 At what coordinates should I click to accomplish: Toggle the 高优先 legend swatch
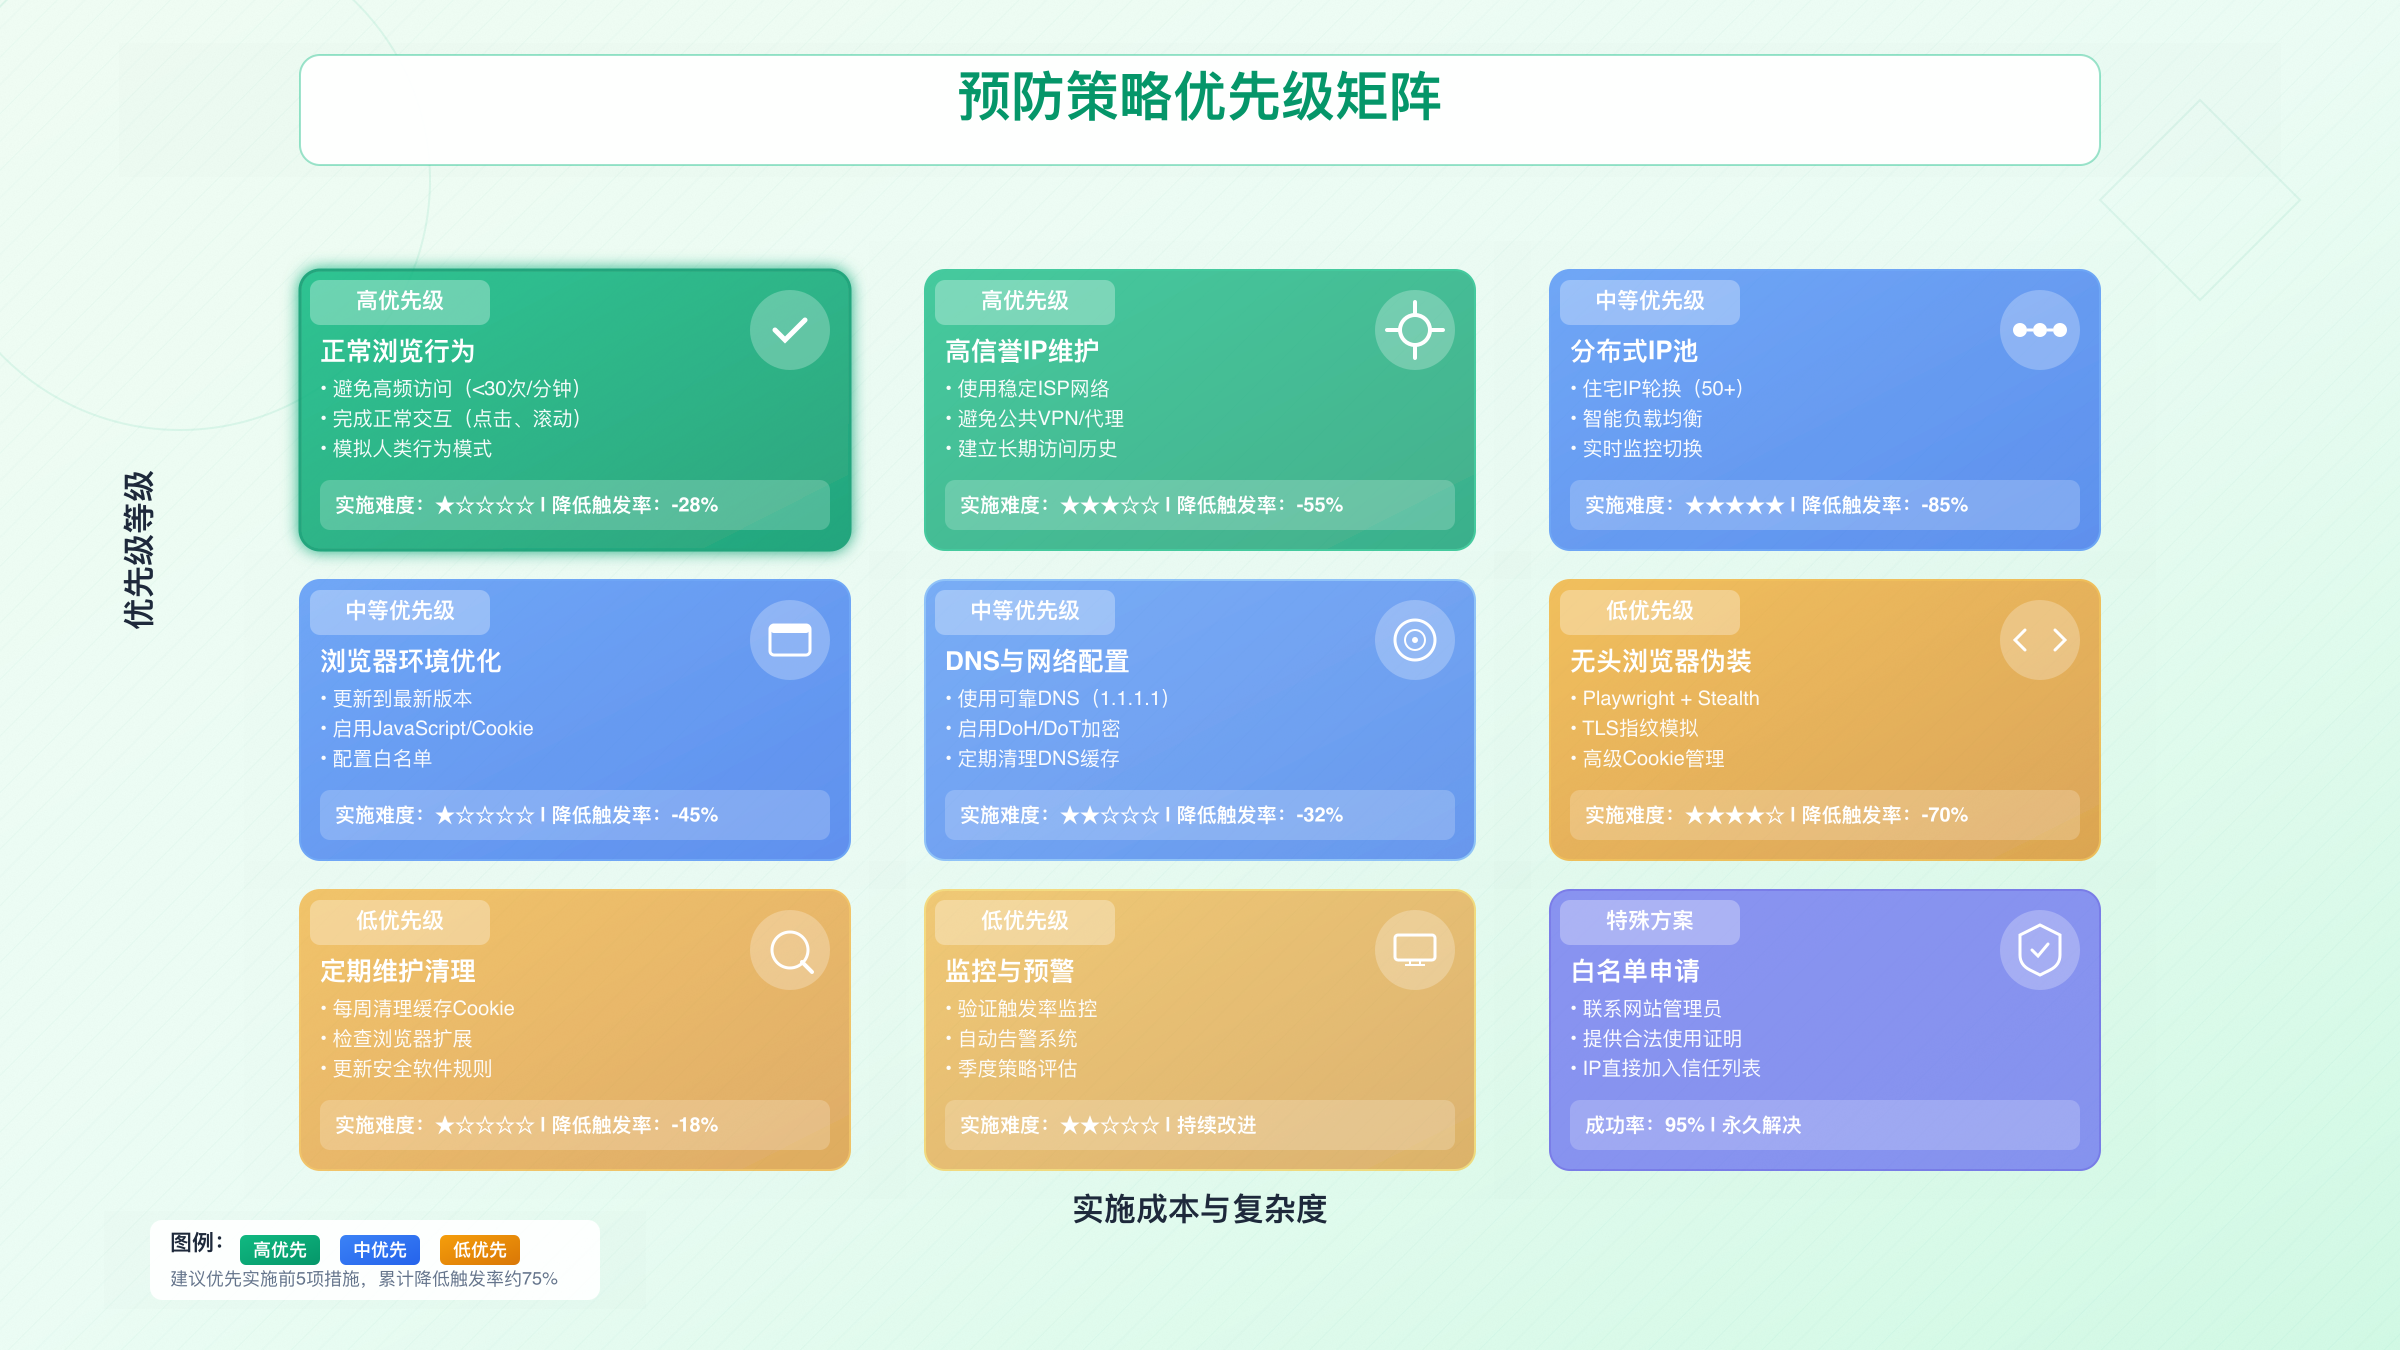[x=278, y=1249]
